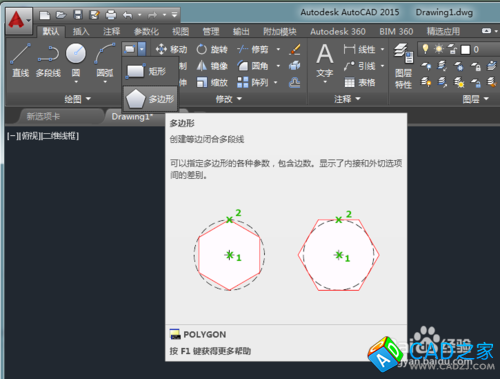Select the 圆 Circle tool
The image size is (500, 379).
click(76, 60)
